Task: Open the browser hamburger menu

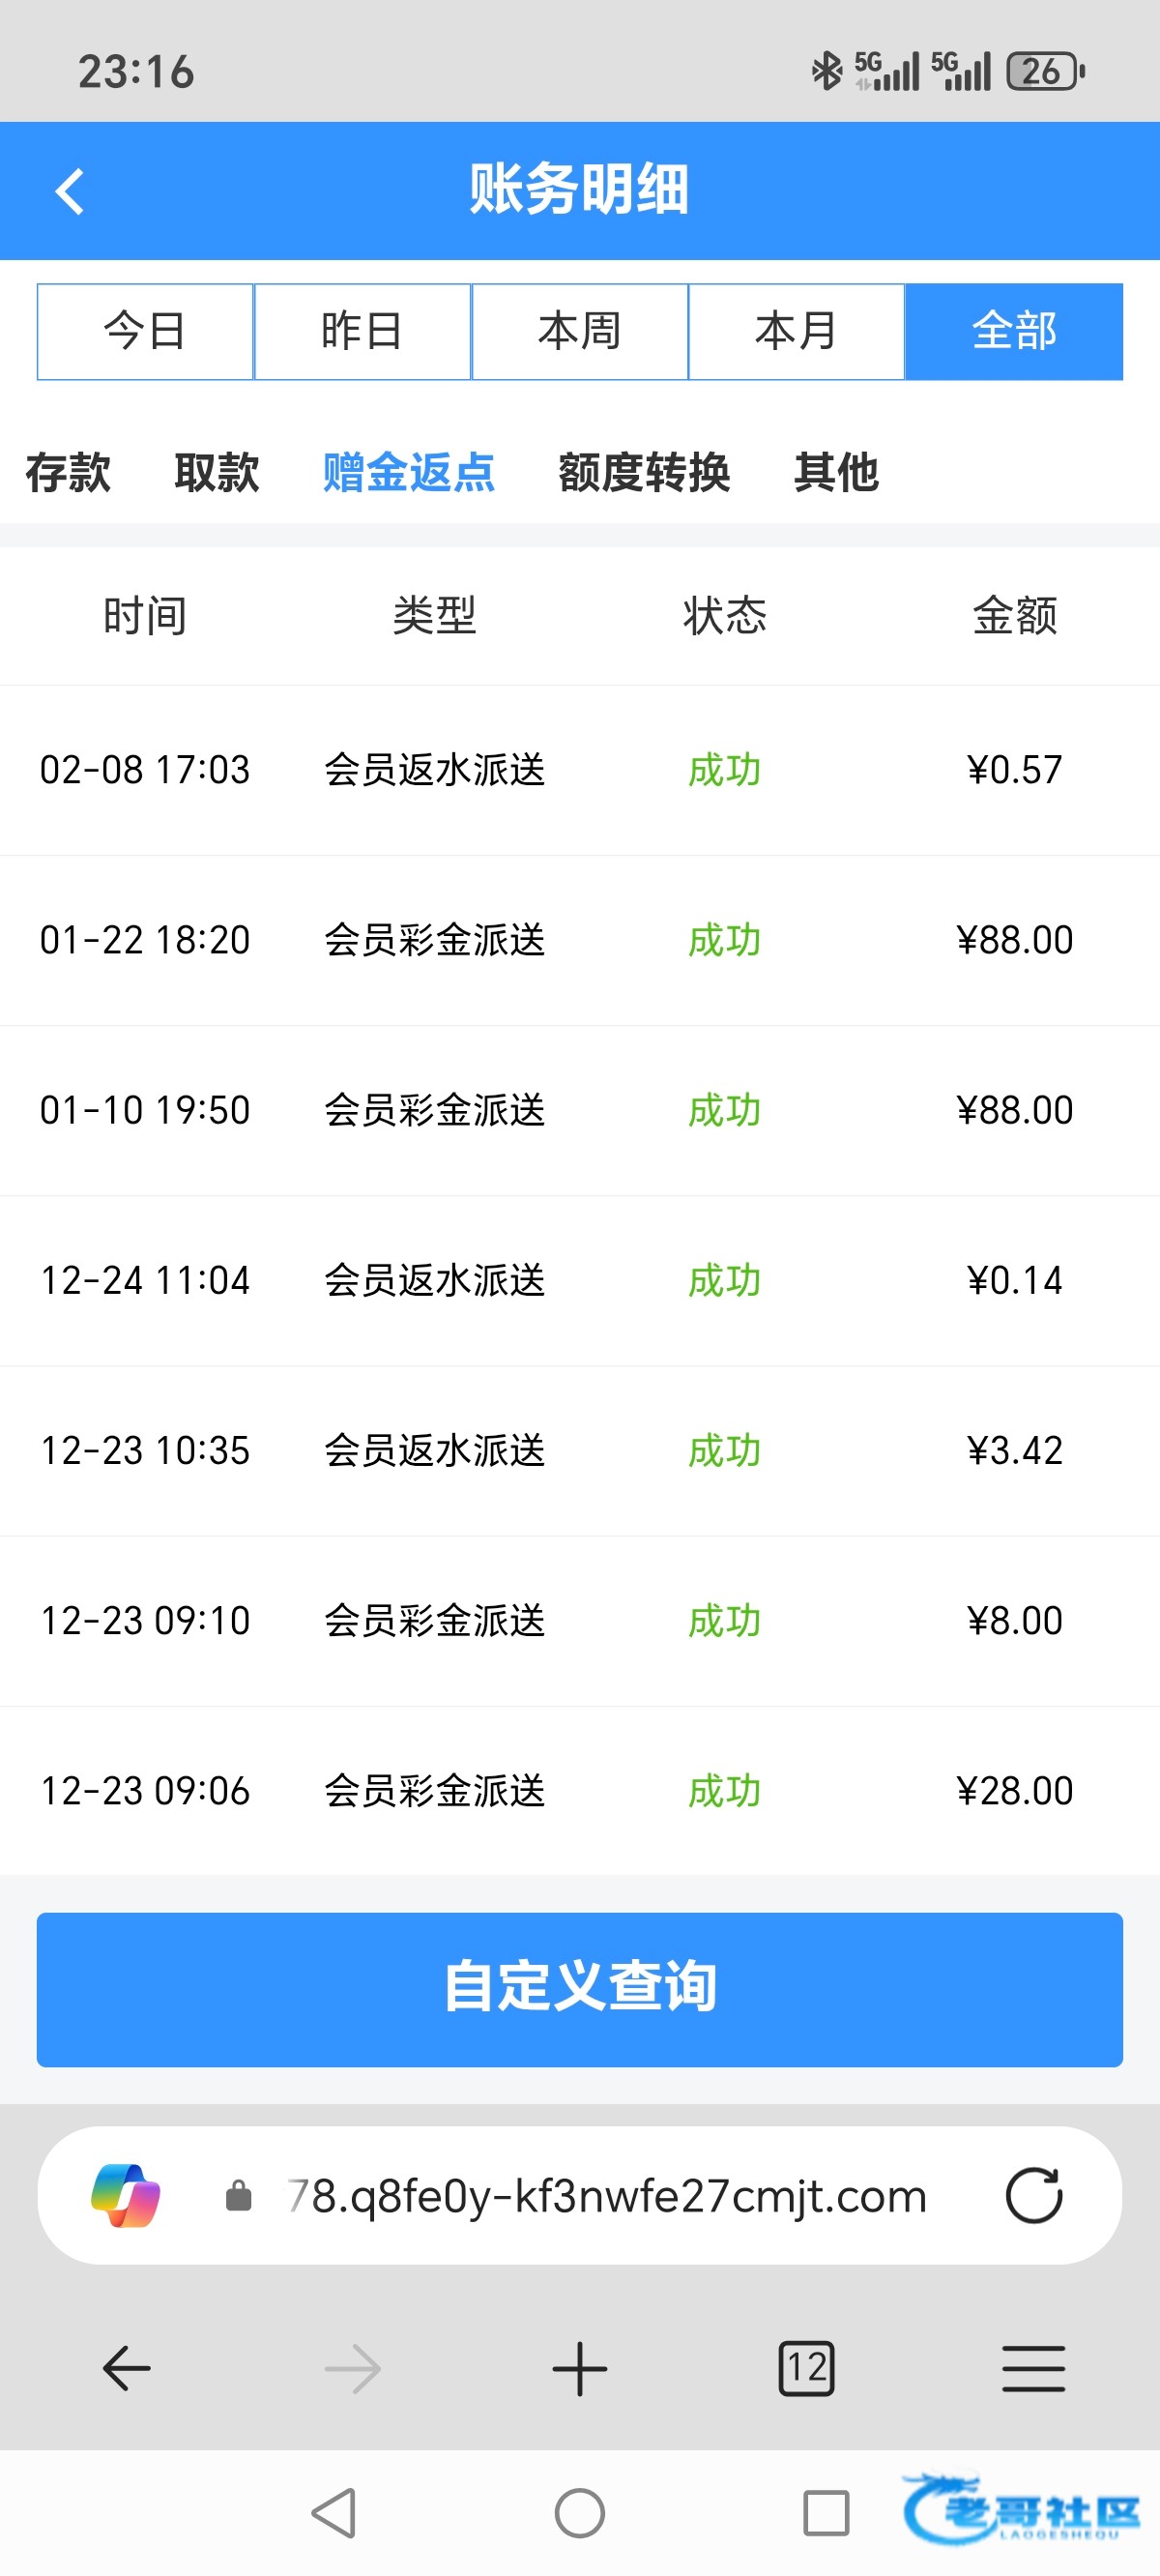Action: click(1033, 2368)
